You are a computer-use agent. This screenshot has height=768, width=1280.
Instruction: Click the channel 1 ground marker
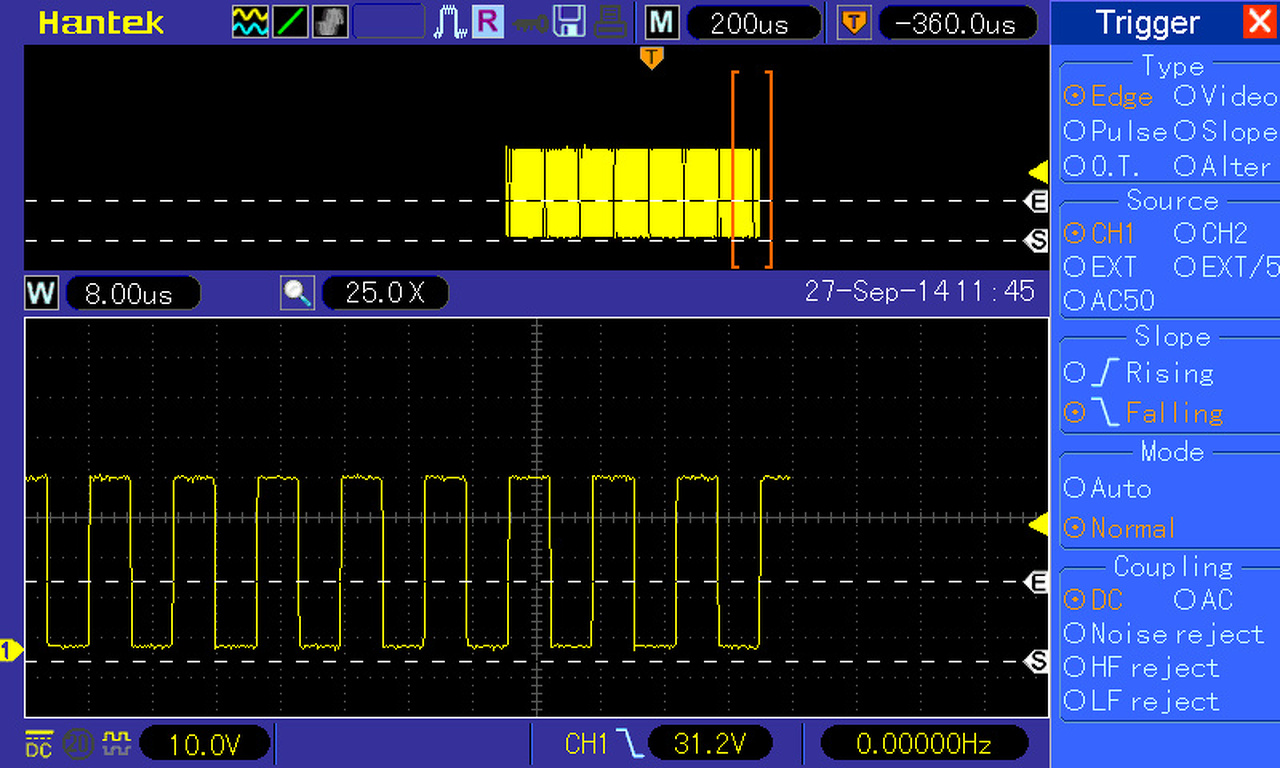(x=10, y=651)
